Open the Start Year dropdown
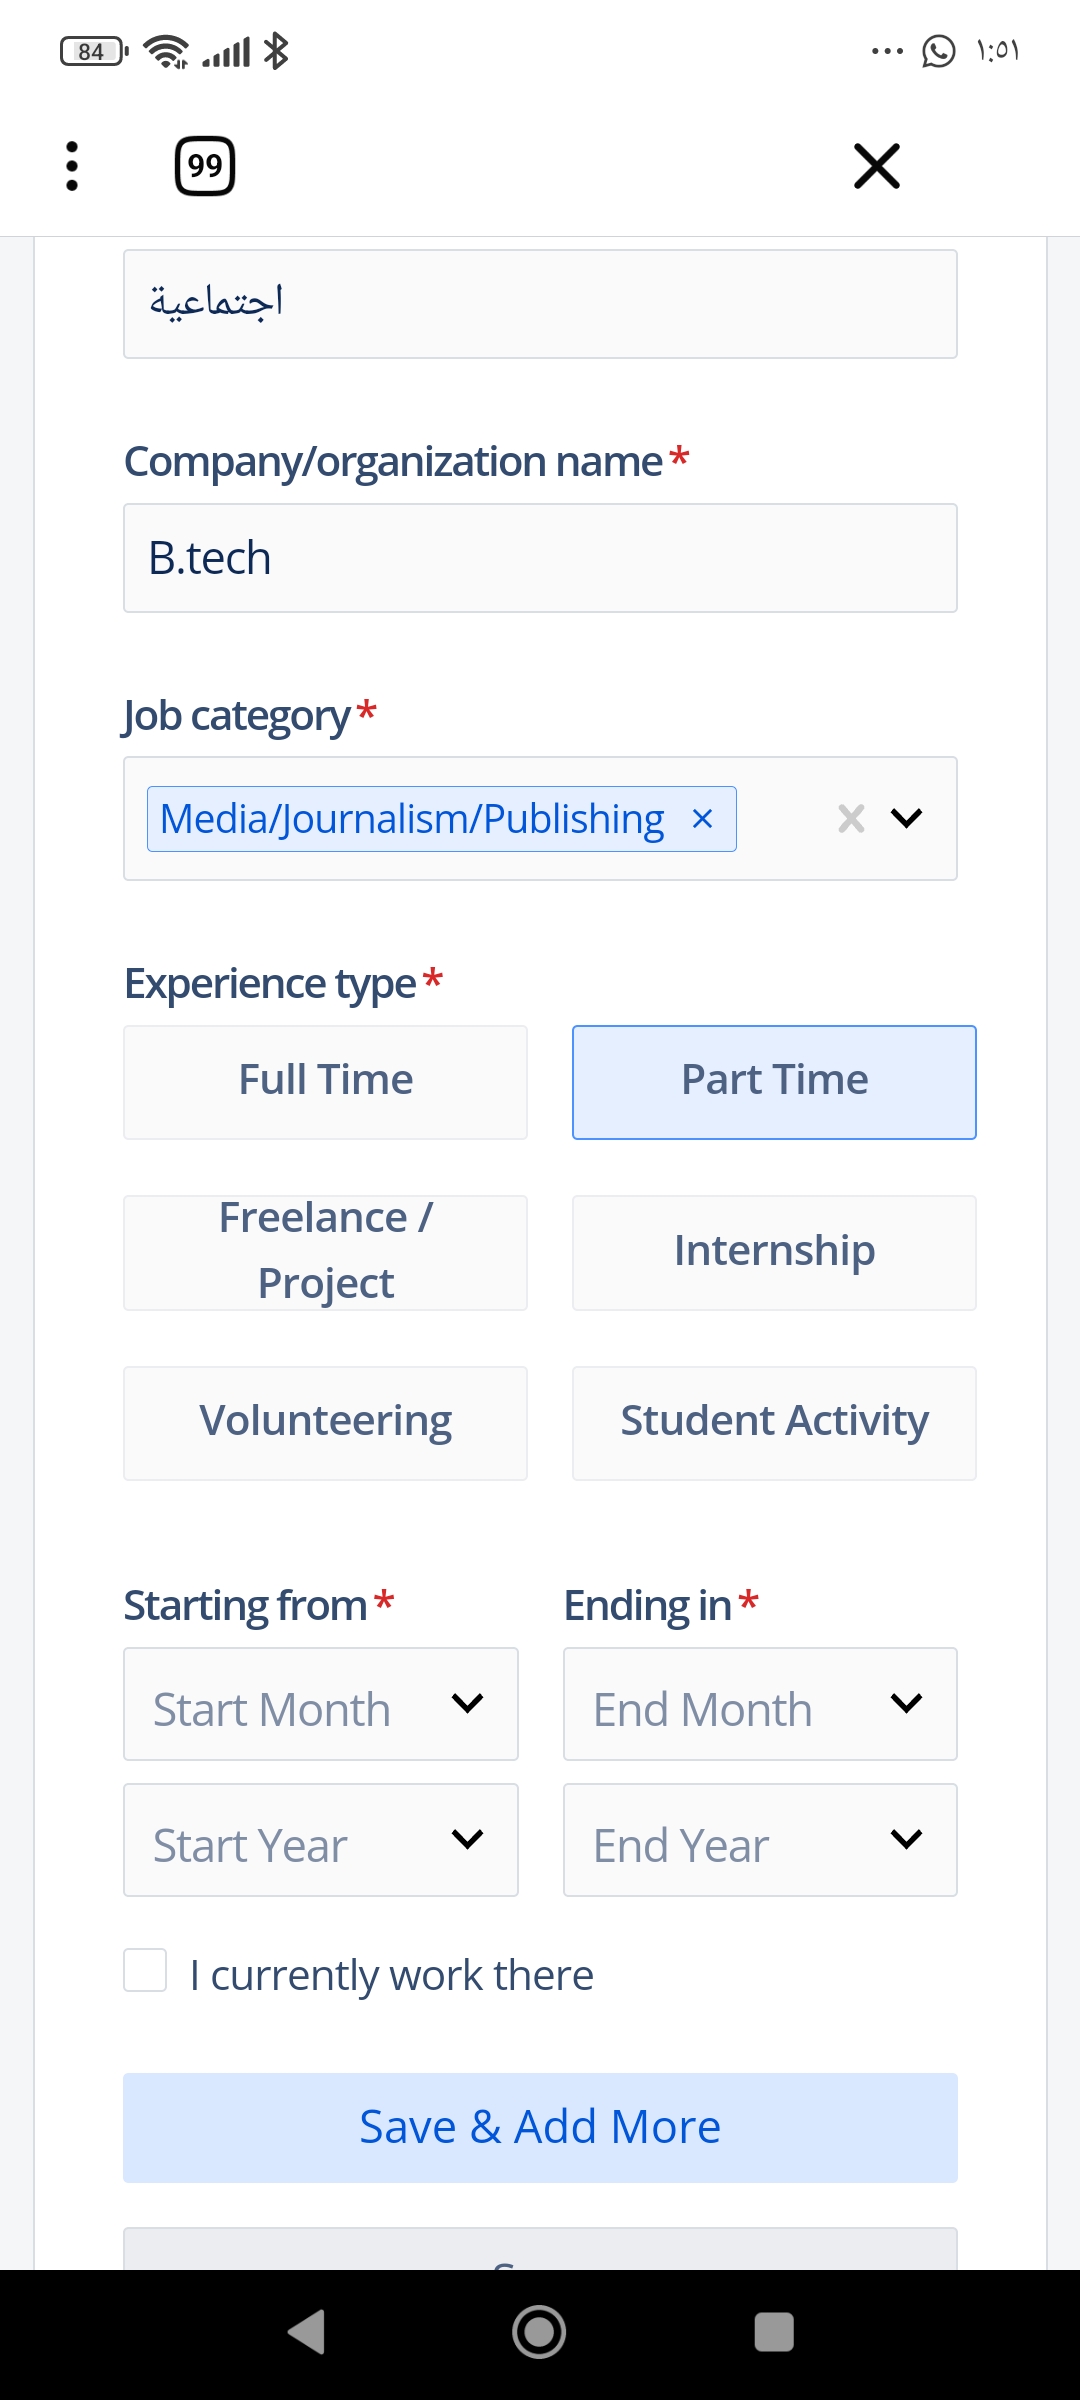Image resolution: width=1080 pixels, height=2400 pixels. click(x=321, y=1840)
